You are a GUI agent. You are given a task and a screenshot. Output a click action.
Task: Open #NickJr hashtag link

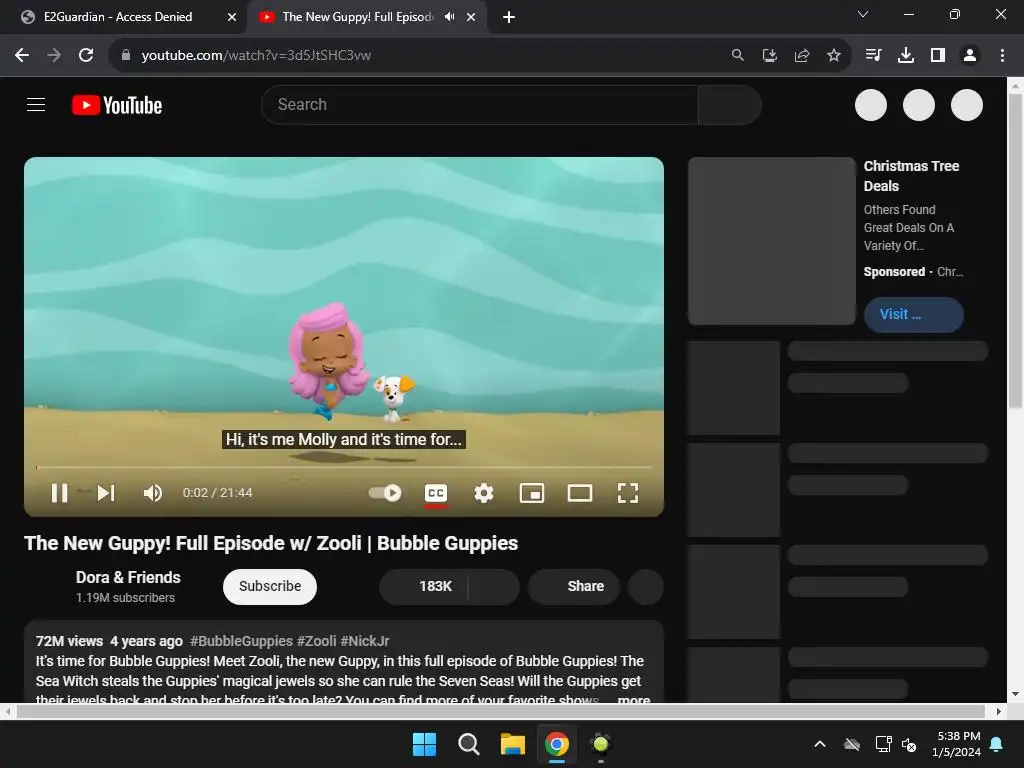(365, 641)
